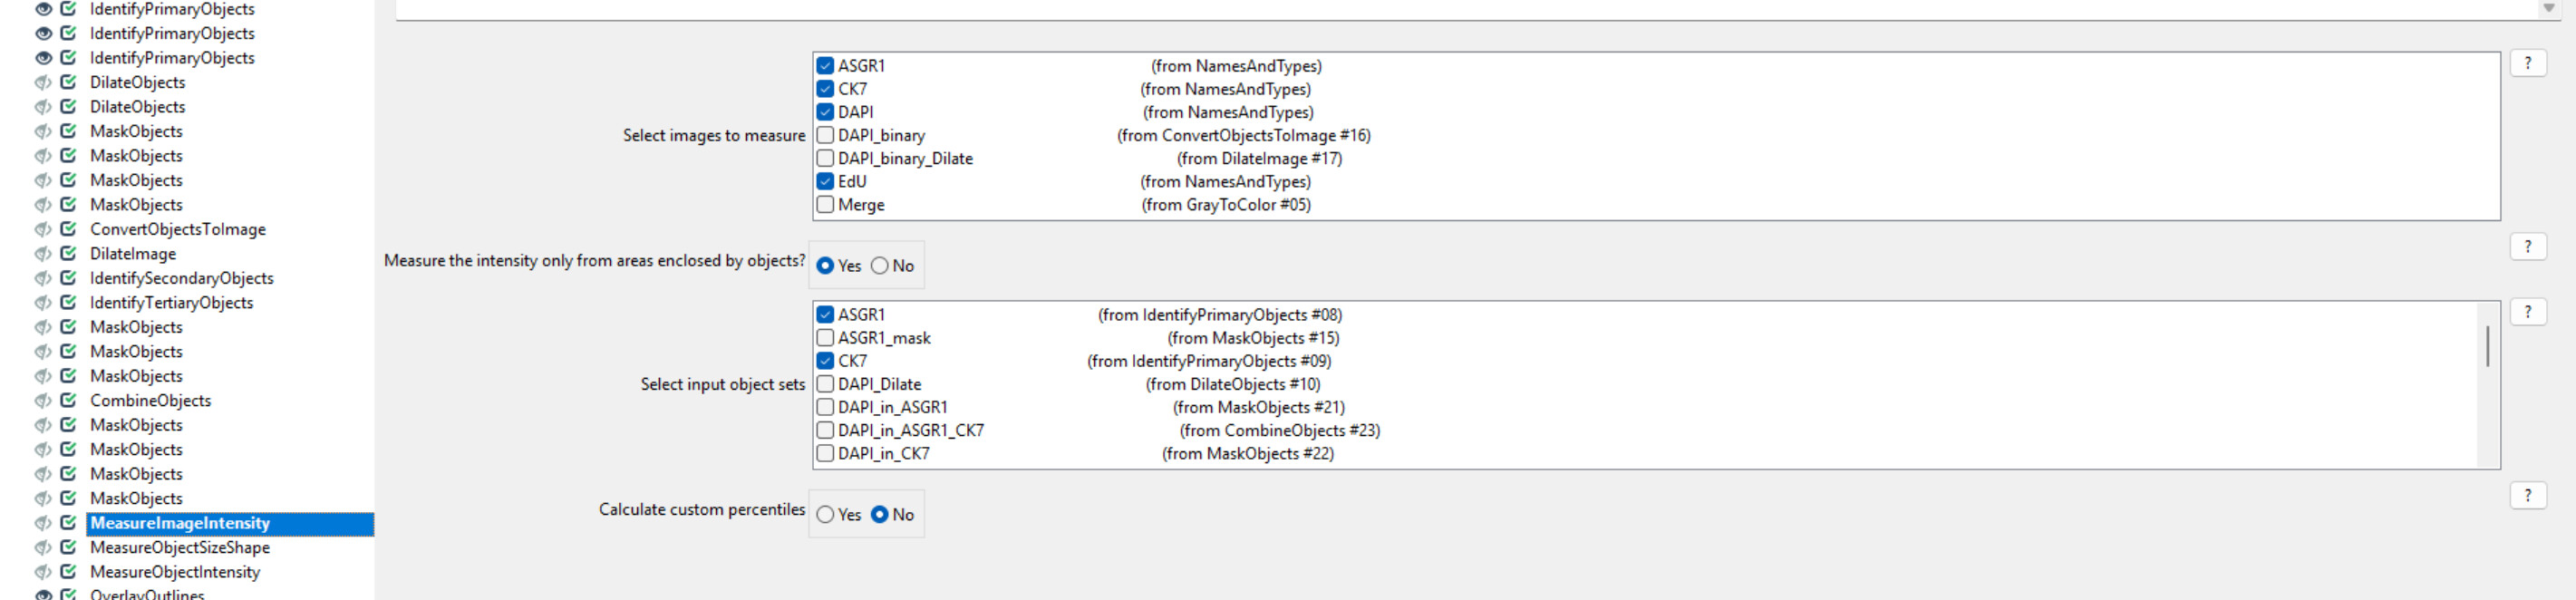Open help for Select images to measure
The height and width of the screenshot is (600, 2576).
tap(2529, 62)
